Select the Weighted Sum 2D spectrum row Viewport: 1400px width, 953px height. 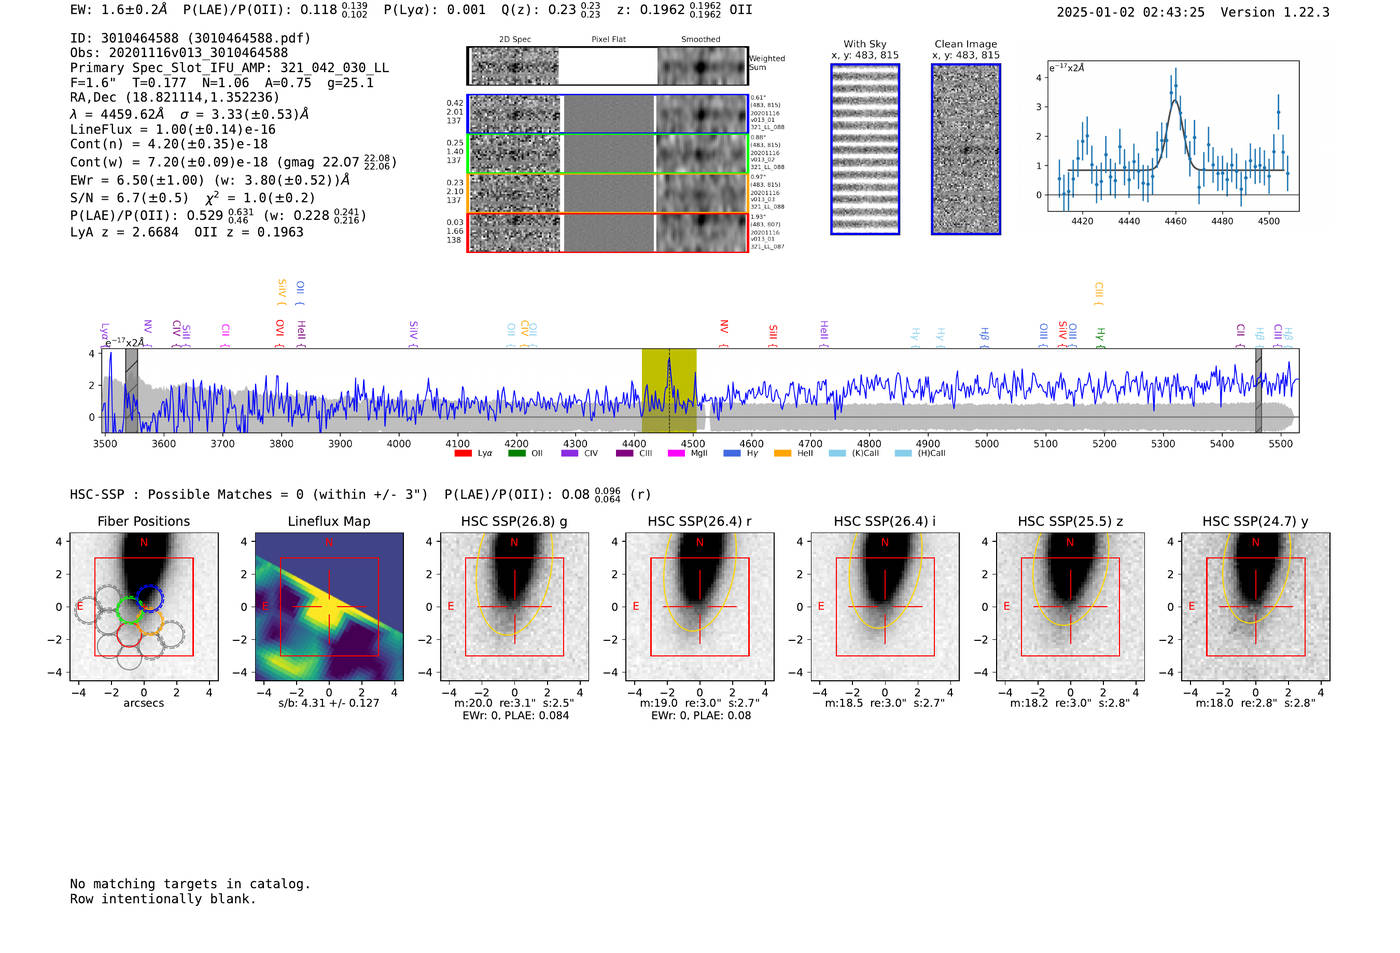coord(607,66)
